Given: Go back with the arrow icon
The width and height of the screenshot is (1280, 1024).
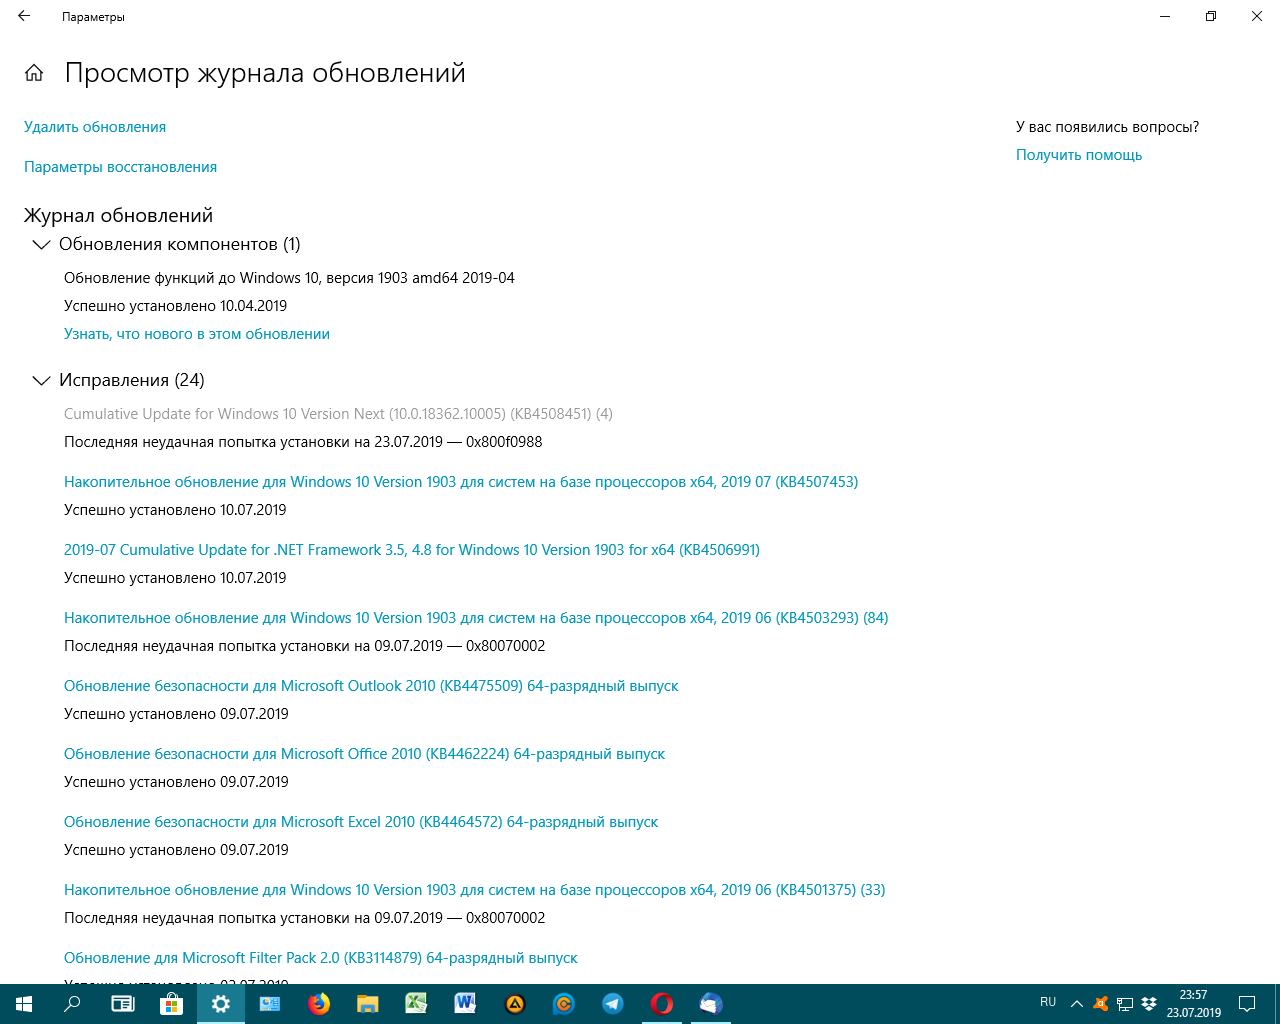Looking at the screenshot, I should (24, 16).
